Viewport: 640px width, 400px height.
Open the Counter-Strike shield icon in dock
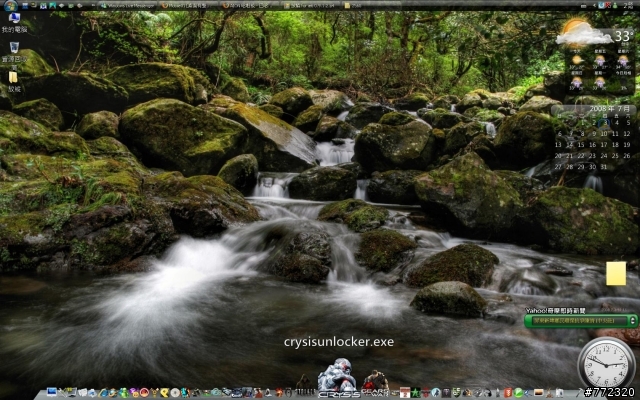click(x=456, y=392)
